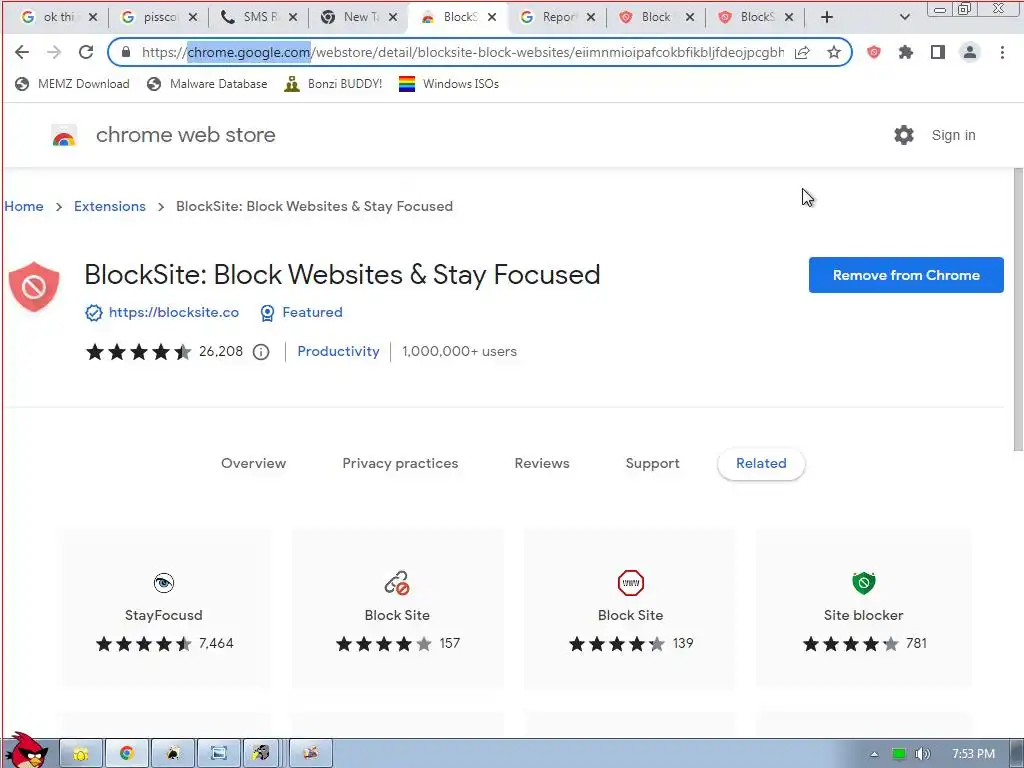Open the StayFocusd extension card
This screenshot has width=1024, height=768.
pos(164,609)
